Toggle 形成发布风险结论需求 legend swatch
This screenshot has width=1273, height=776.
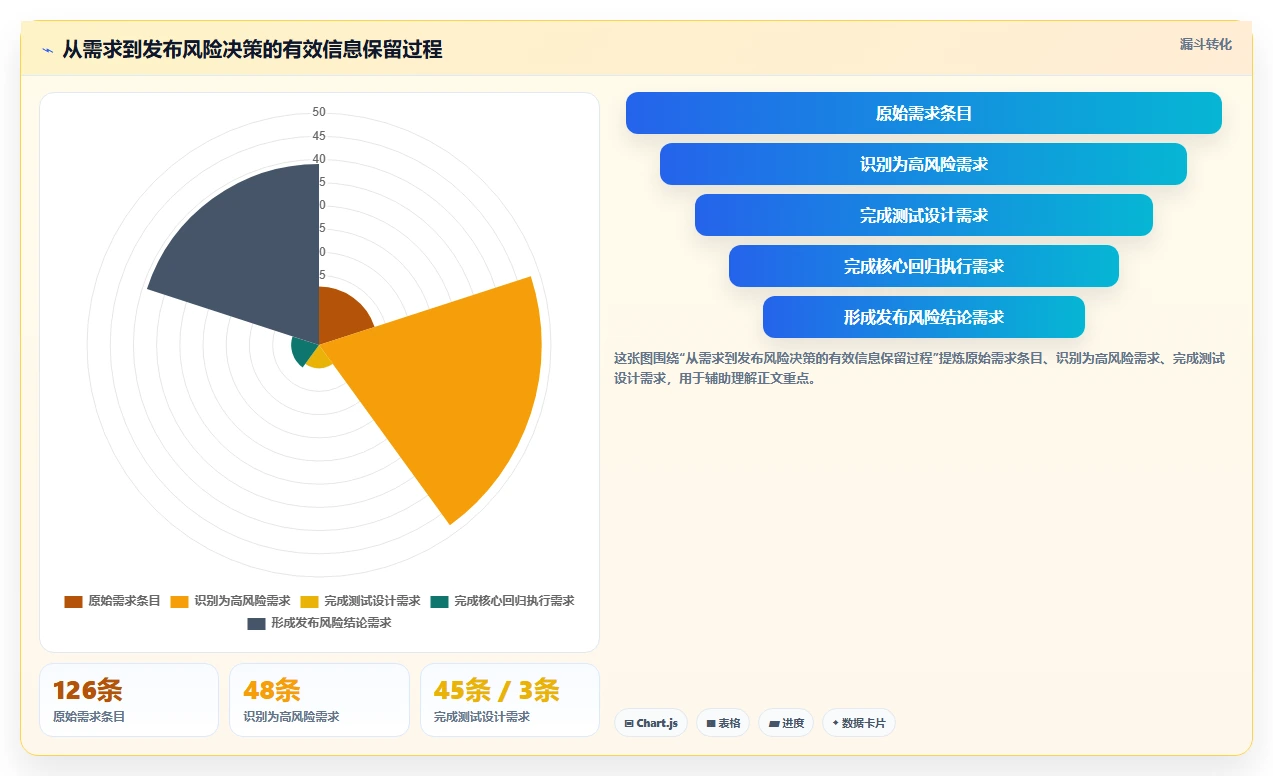(x=256, y=623)
